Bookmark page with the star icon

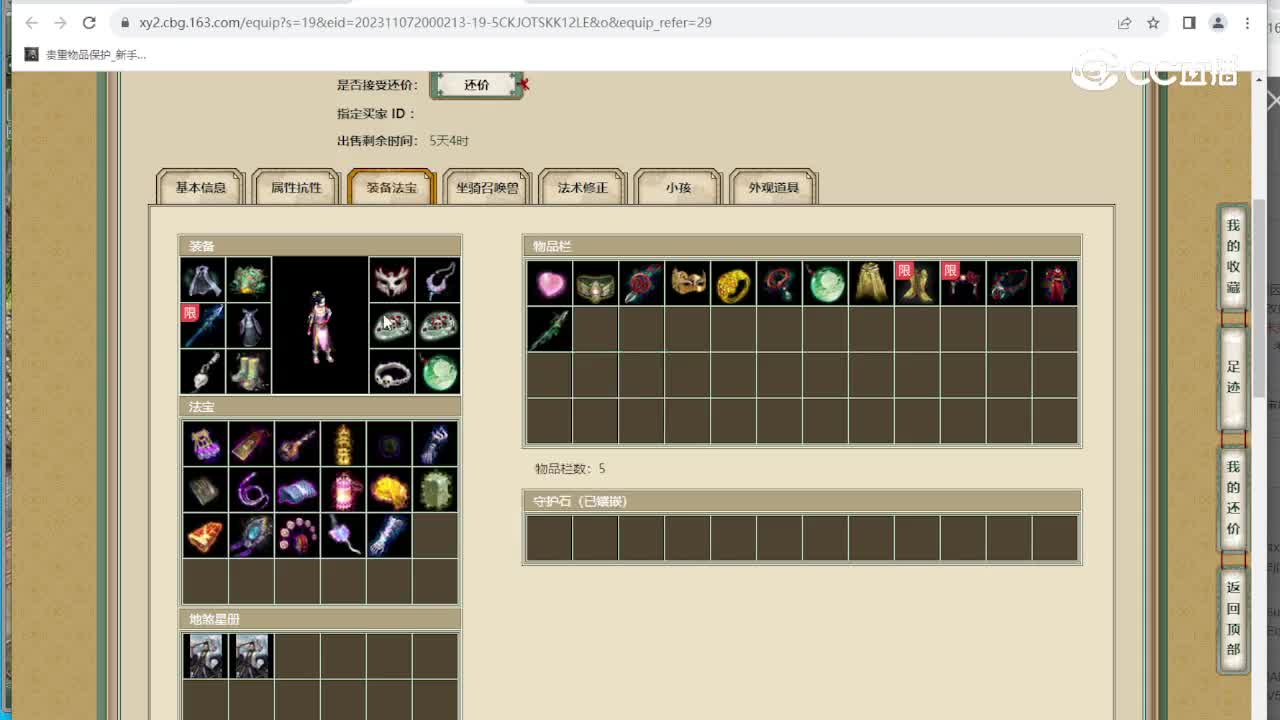click(1153, 22)
